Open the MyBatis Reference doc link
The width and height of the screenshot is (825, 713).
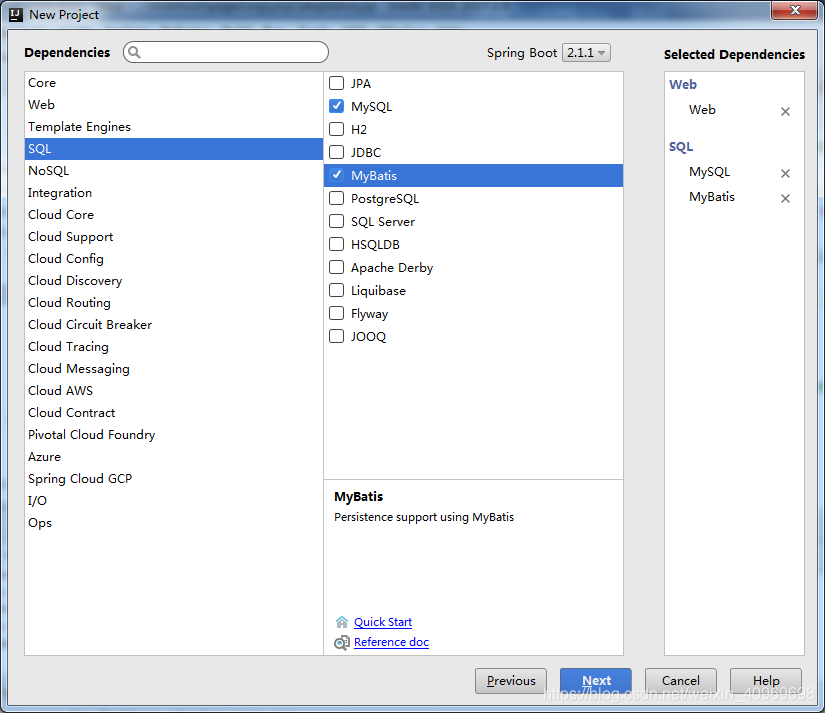391,642
